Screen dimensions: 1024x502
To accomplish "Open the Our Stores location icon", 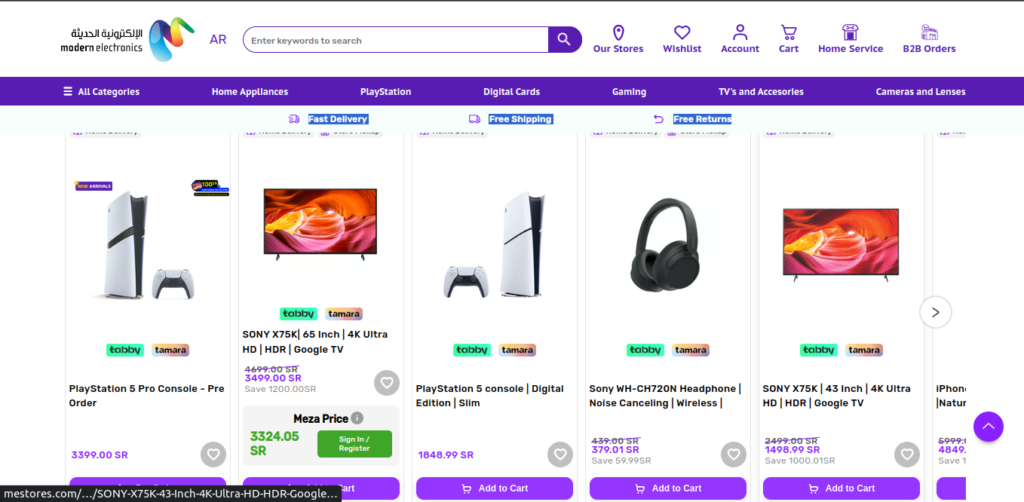I will (618, 33).
